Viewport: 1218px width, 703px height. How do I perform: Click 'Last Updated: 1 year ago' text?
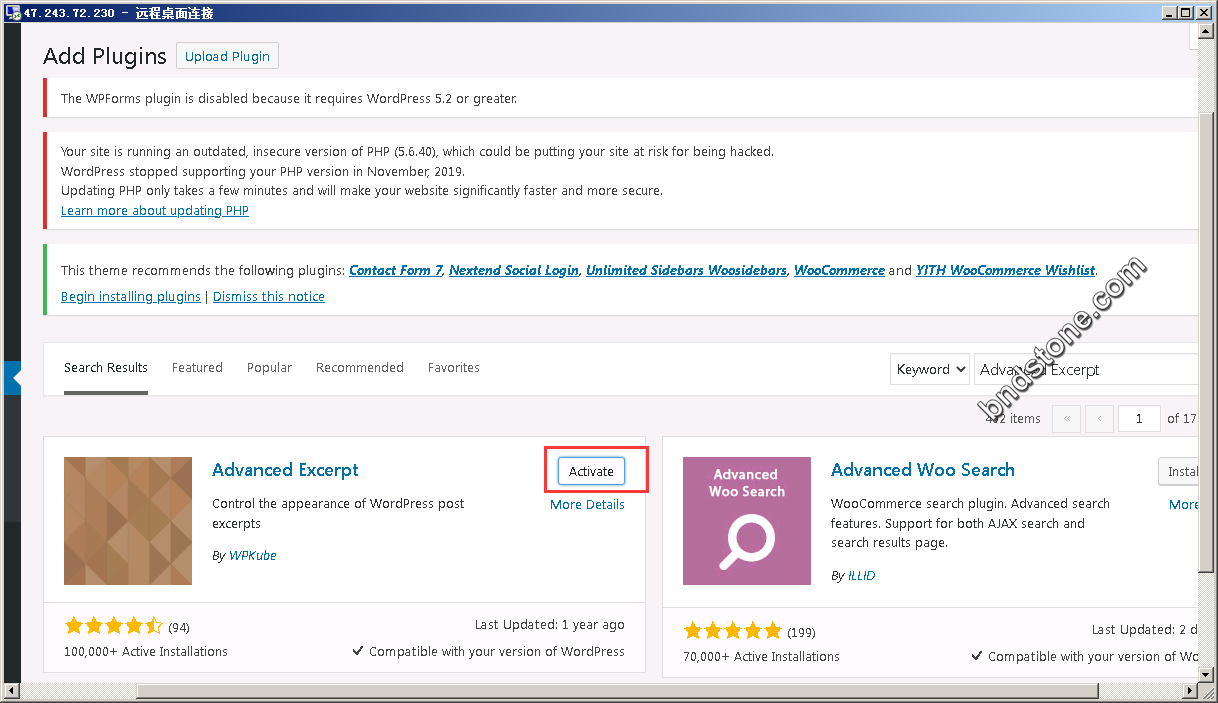pos(550,625)
